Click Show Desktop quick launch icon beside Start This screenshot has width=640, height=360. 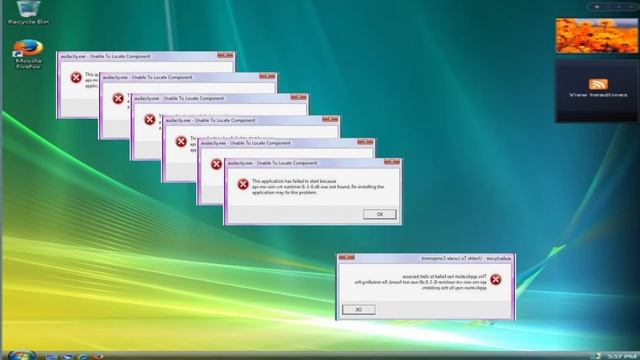tap(52, 356)
